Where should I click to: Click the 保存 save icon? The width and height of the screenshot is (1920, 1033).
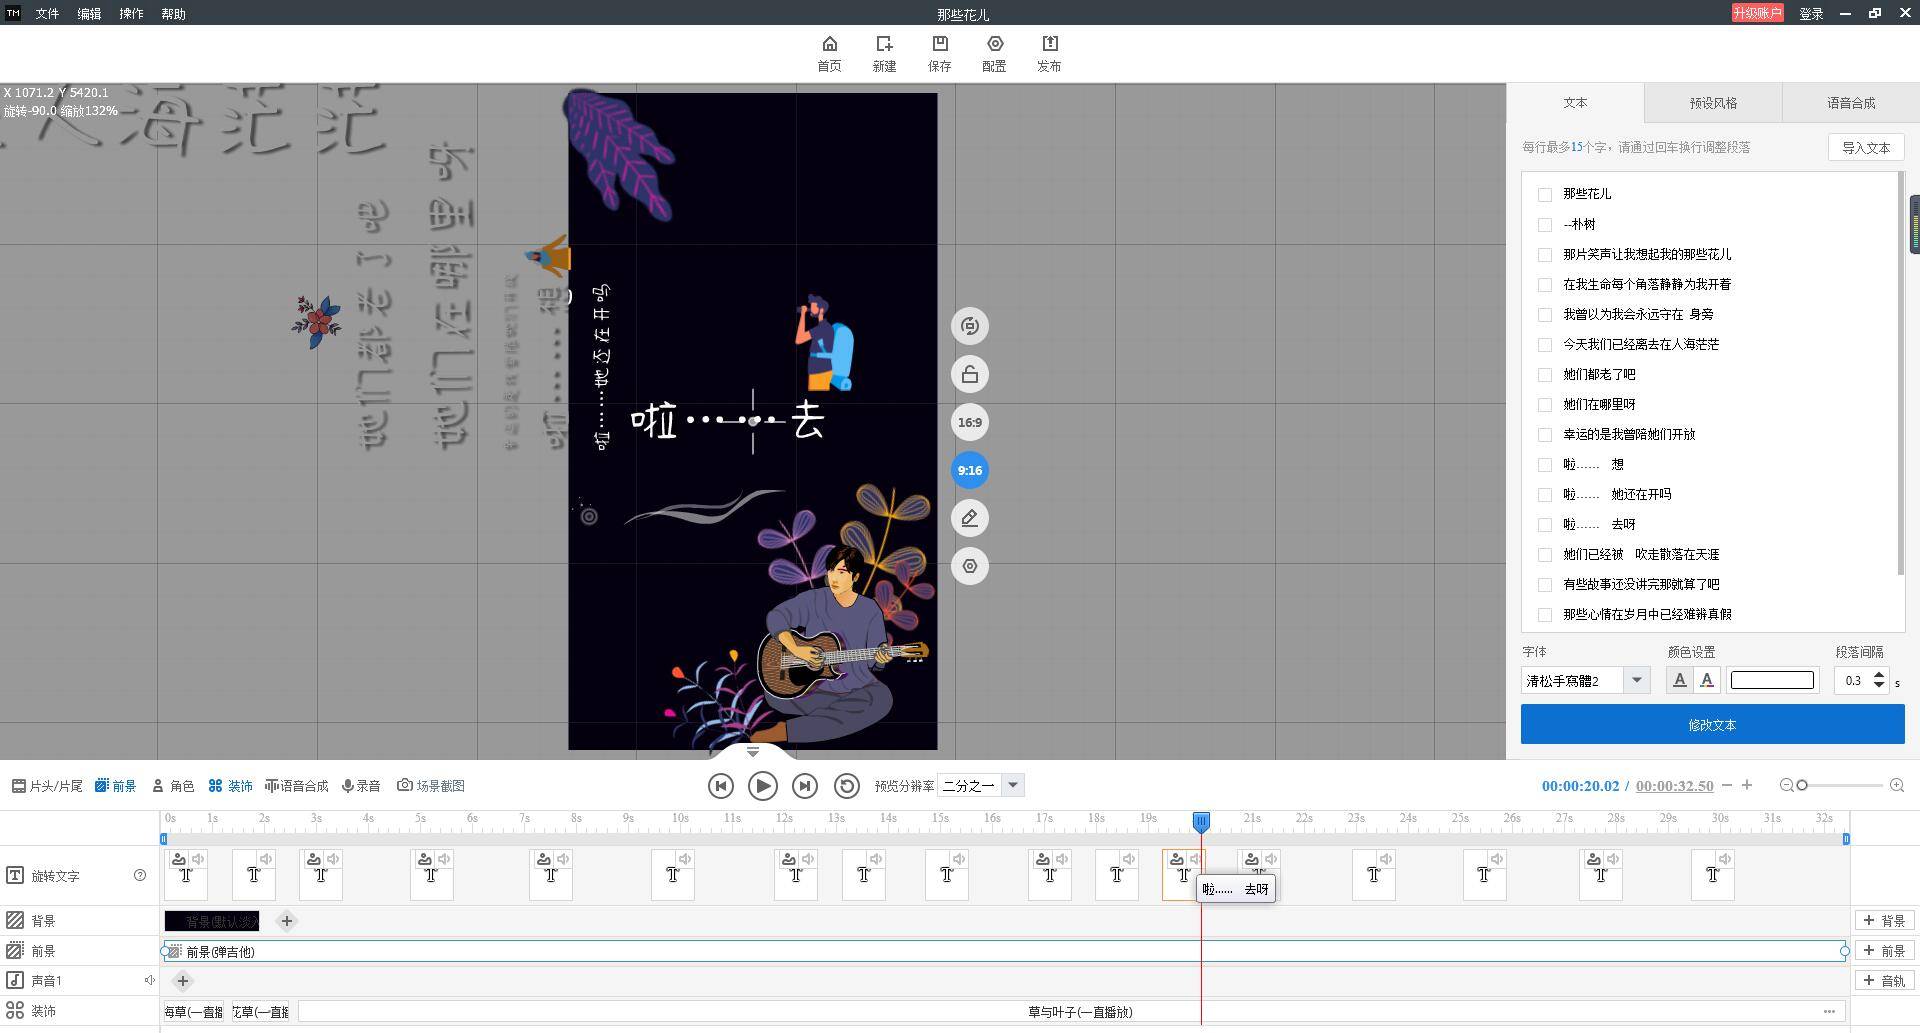(939, 53)
